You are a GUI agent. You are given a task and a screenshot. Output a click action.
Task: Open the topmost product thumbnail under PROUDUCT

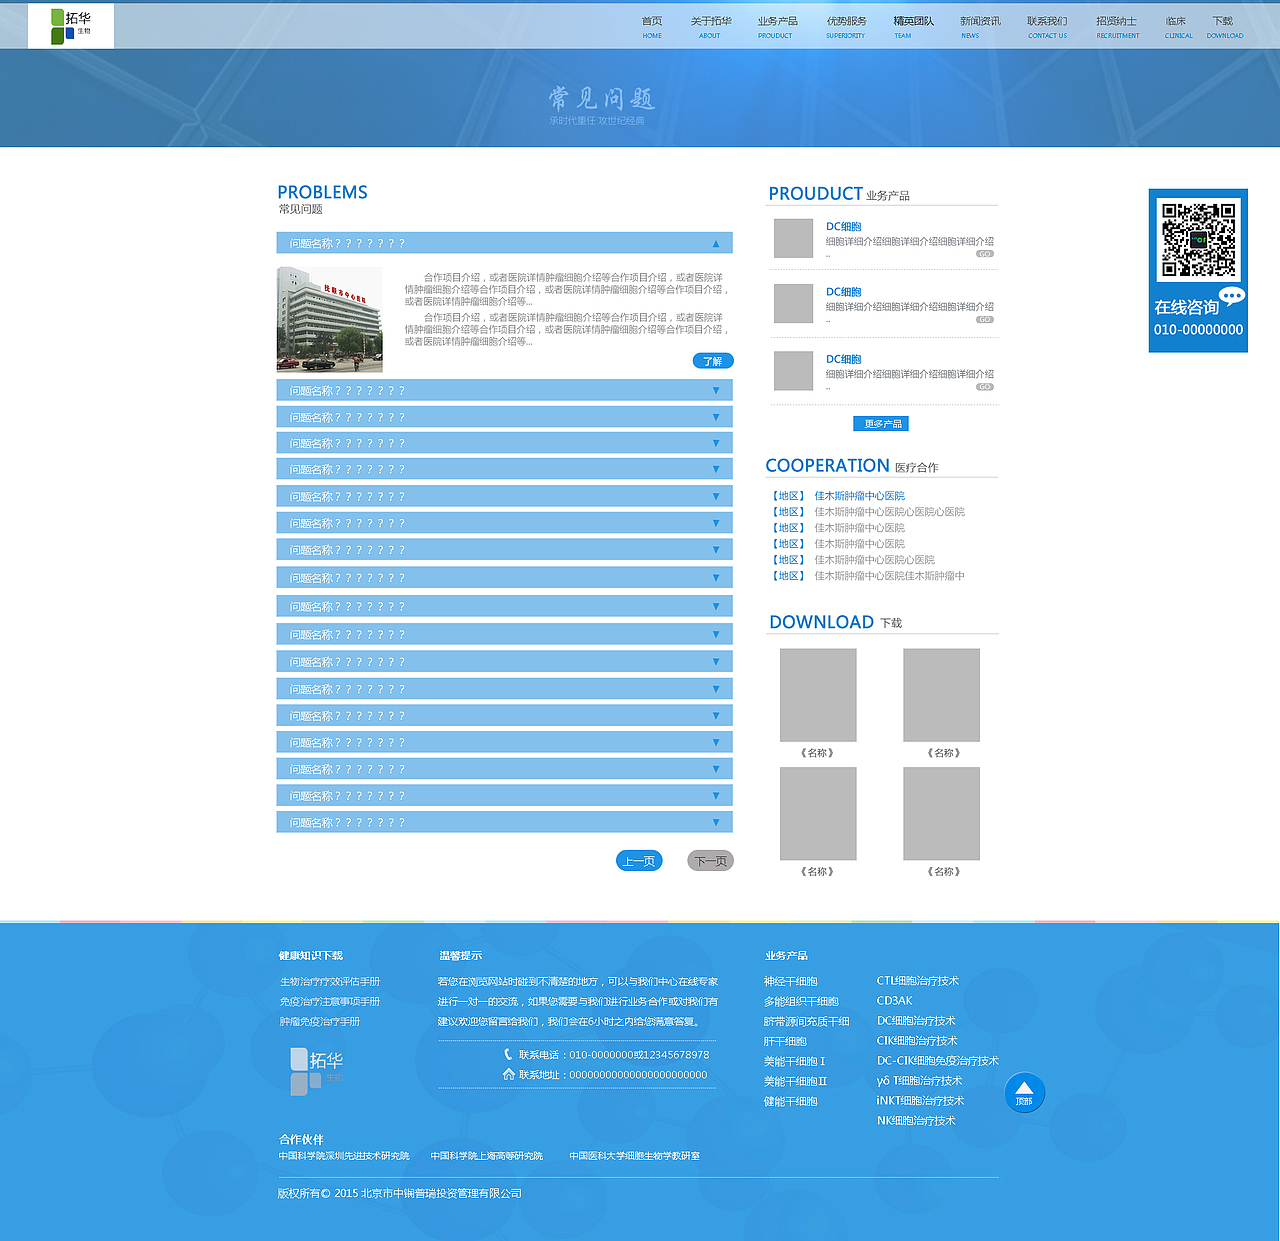coord(794,238)
